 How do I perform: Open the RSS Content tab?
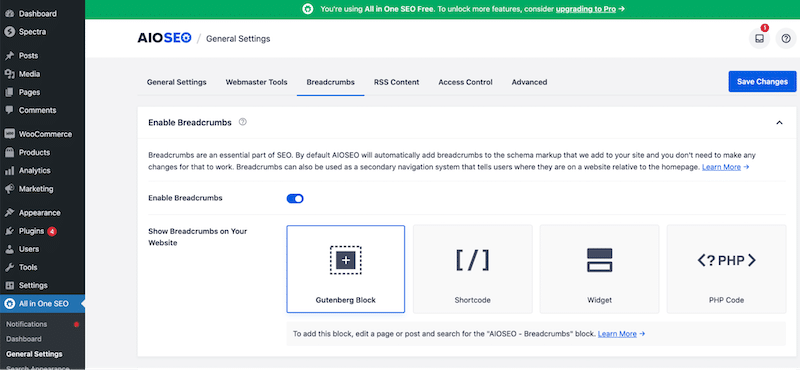point(396,82)
